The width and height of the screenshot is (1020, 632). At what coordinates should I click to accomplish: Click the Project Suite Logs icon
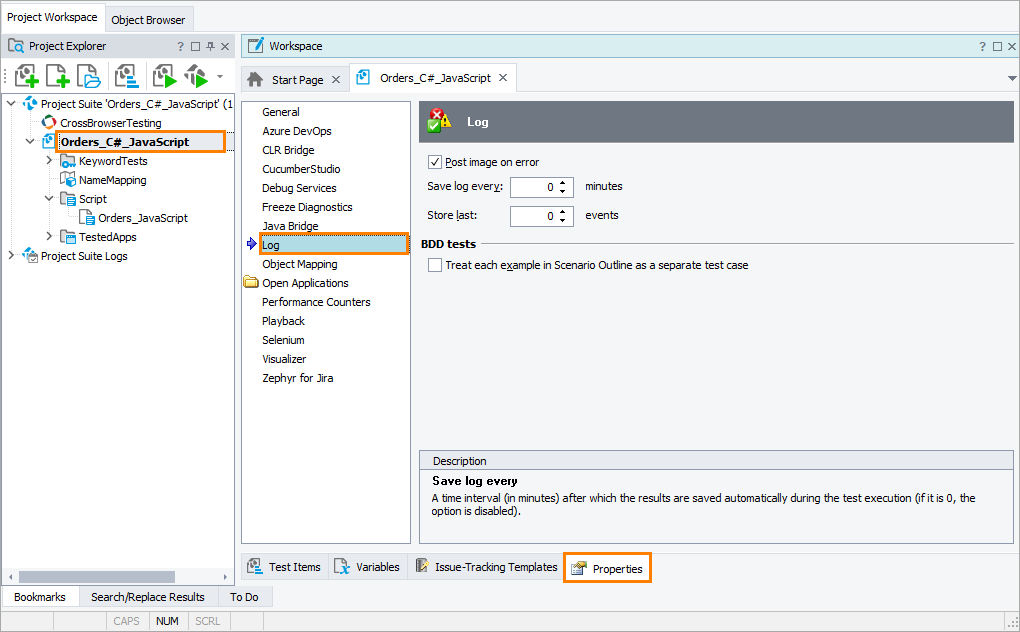point(30,256)
